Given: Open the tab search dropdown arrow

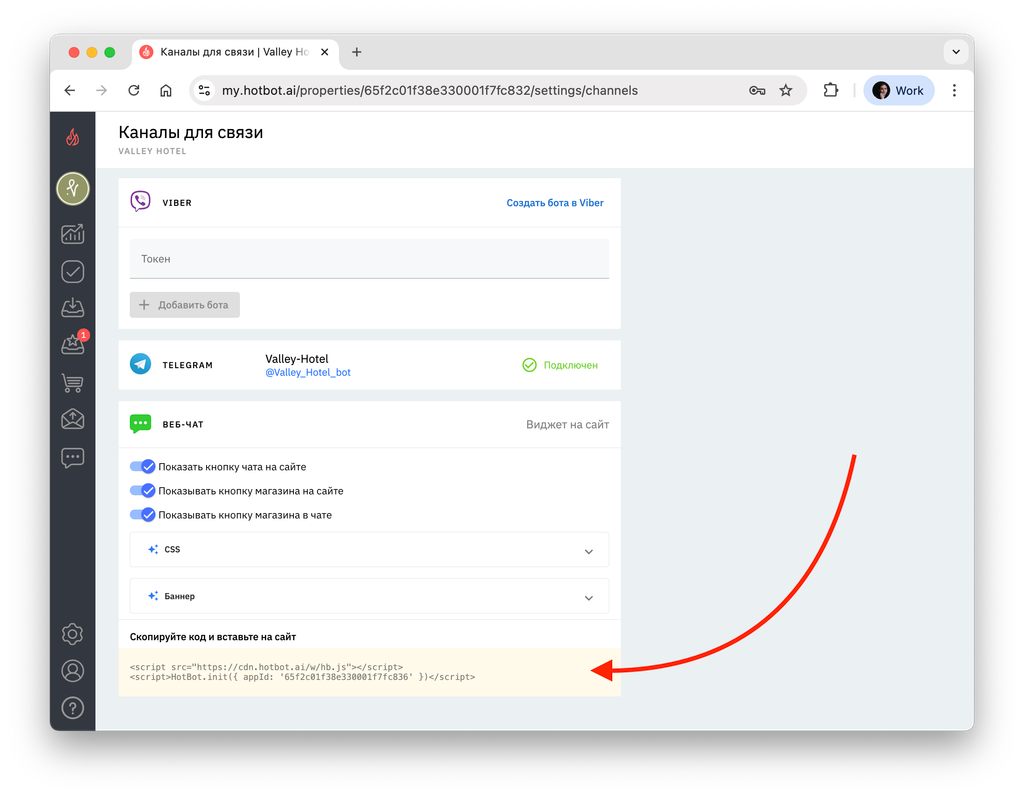Looking at the screenshot, I should [x=956, y=52].
